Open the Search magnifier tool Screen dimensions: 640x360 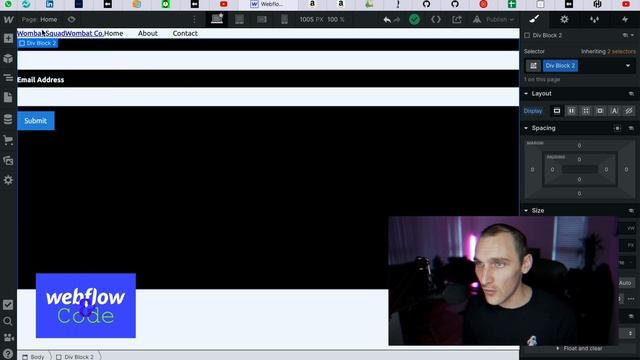pyautogui.click(x=8, y=321)
